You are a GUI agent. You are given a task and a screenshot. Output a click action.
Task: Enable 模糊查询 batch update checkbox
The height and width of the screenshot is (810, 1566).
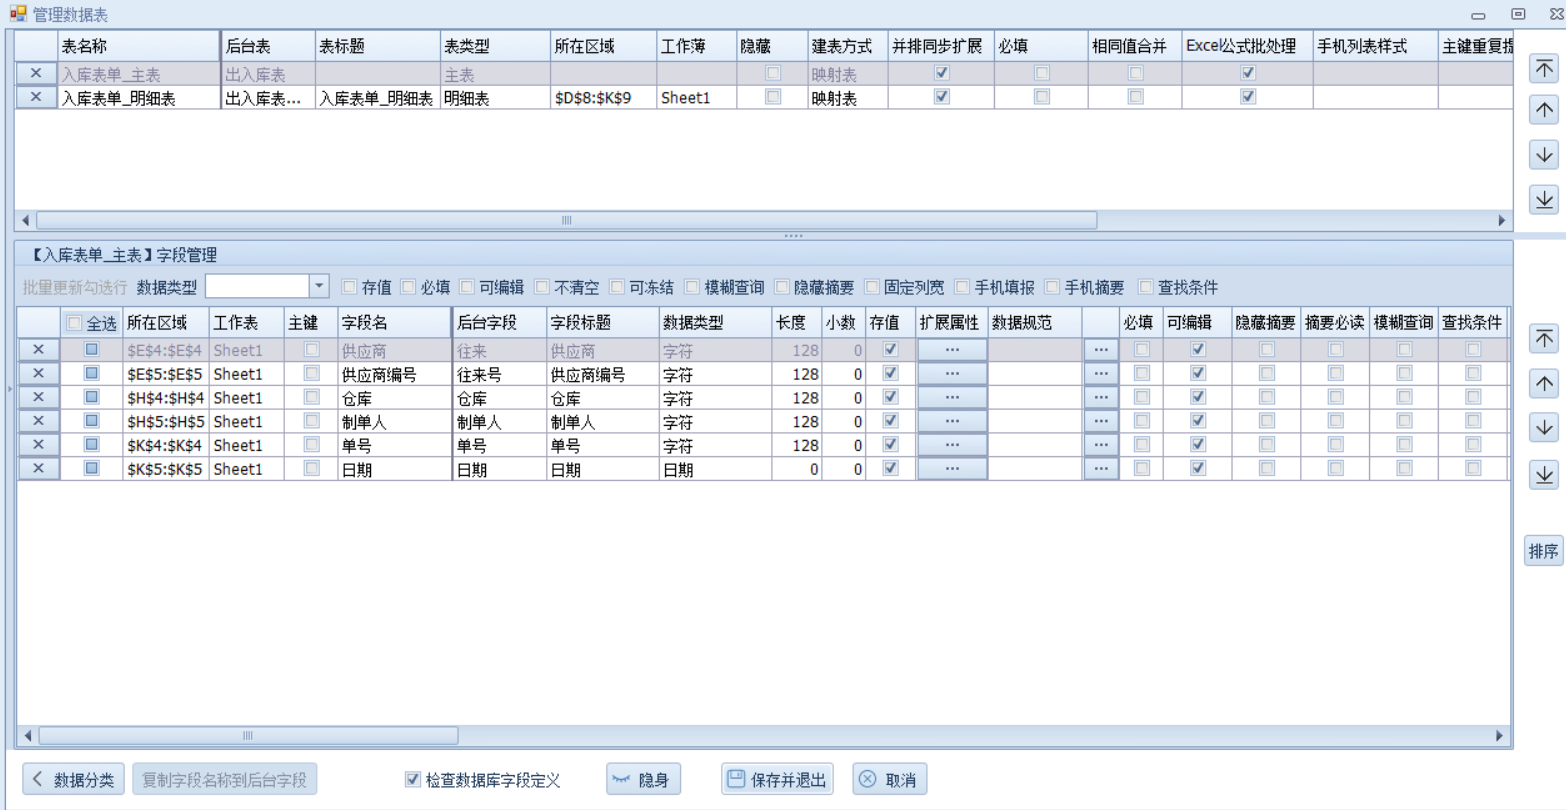click(692, 287)
